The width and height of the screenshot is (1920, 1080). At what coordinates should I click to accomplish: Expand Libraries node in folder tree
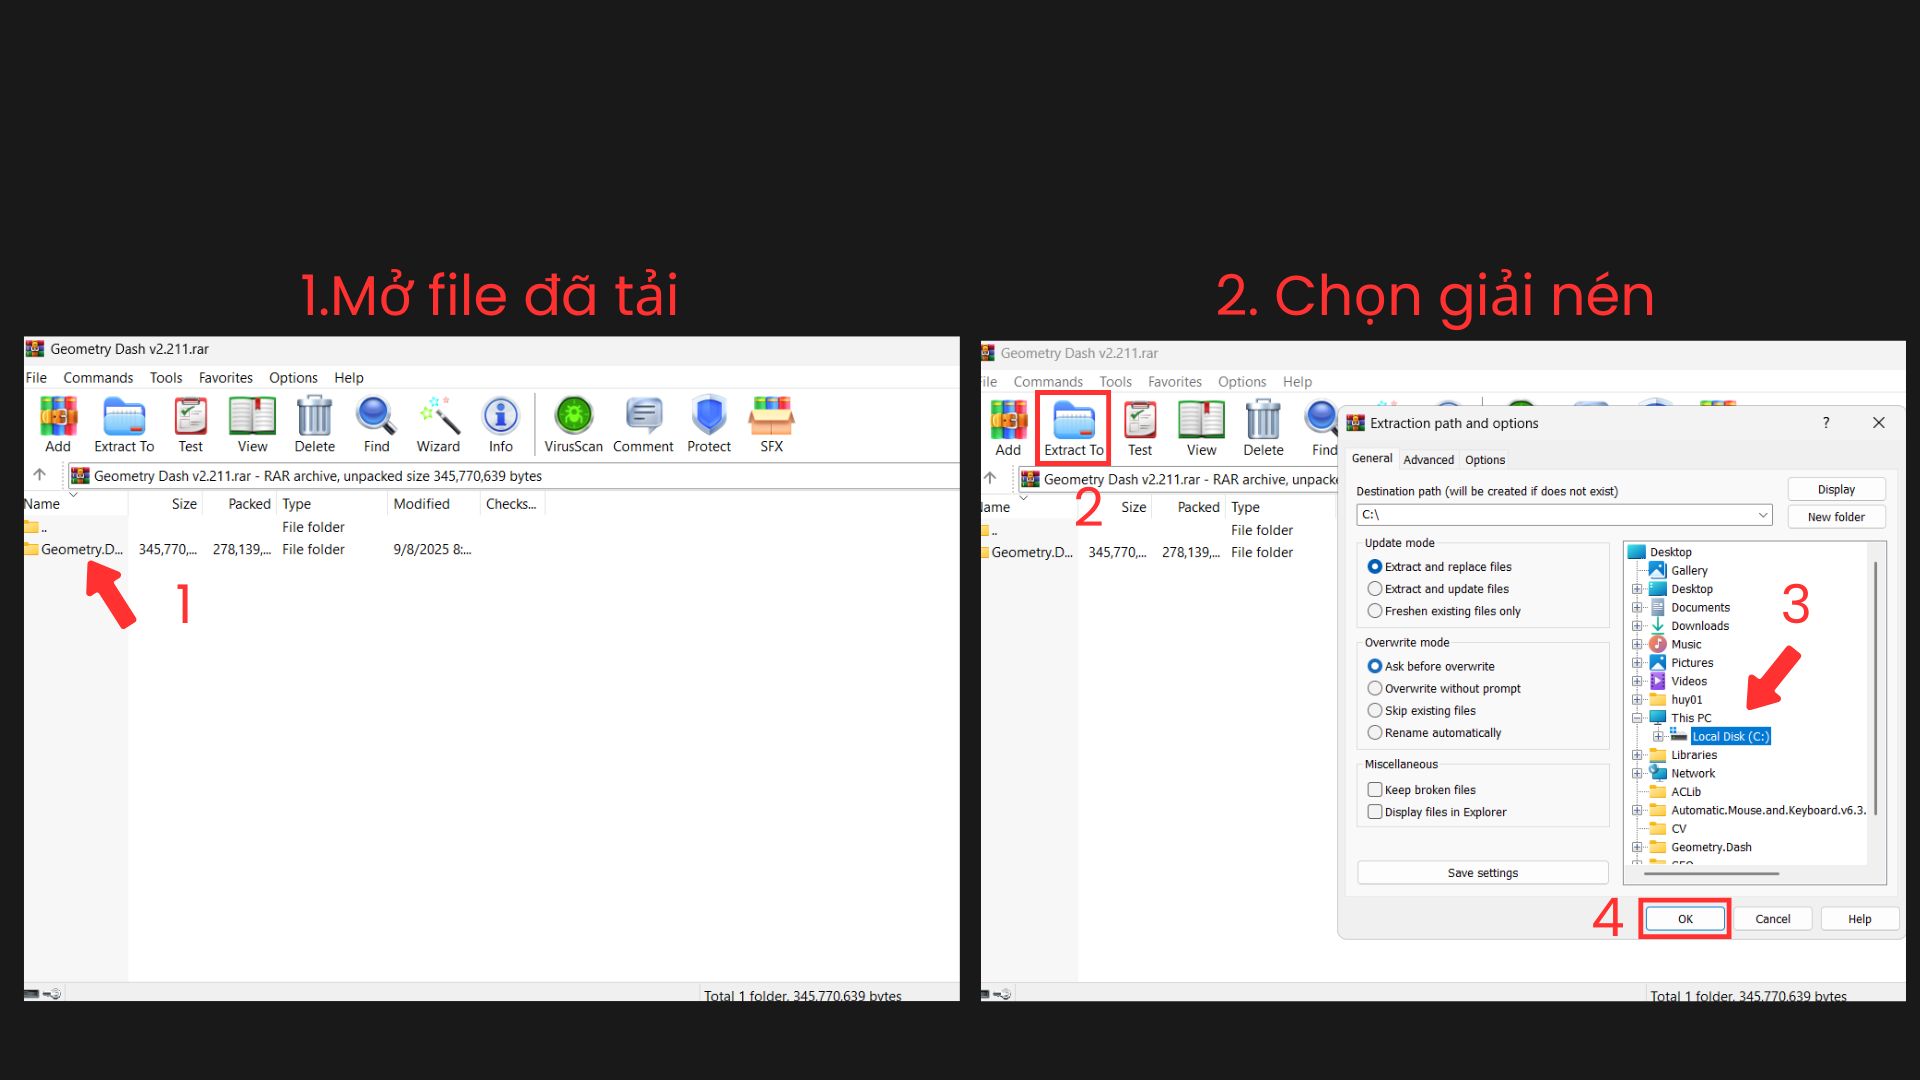pyautogui.click(x=1637, y=755)
